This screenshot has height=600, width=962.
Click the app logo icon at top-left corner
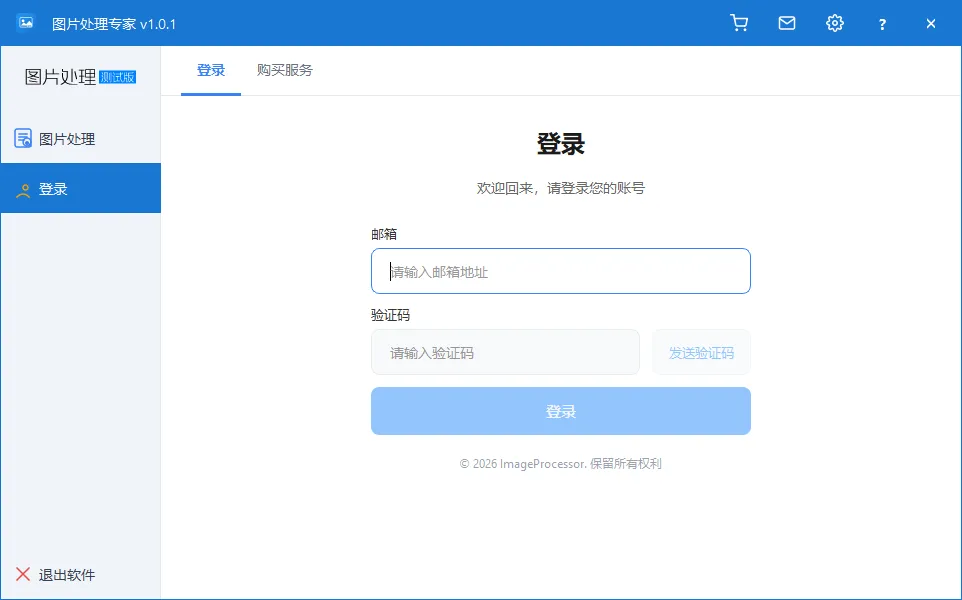(x=24, y=22)
